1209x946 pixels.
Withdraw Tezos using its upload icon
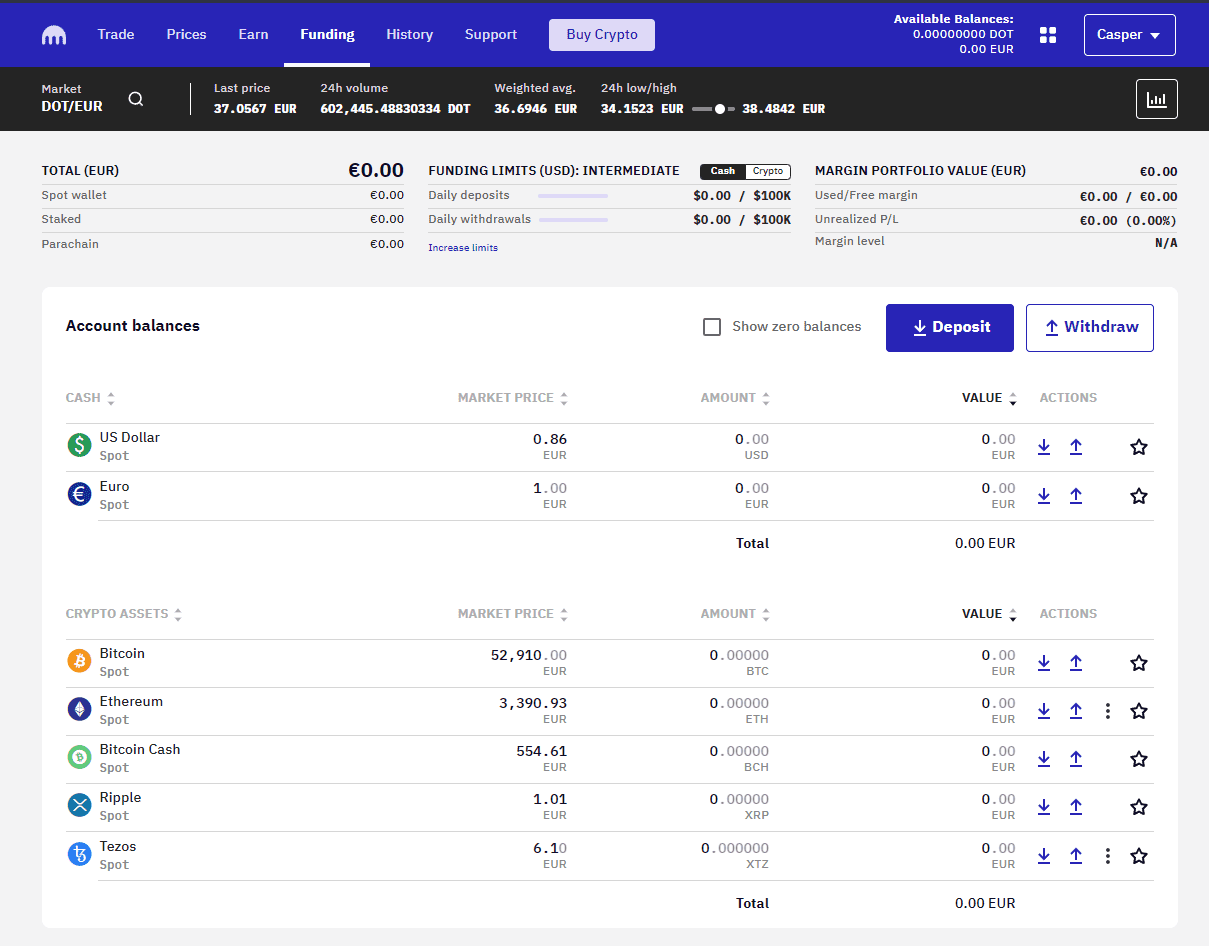tap(1076, 856)
